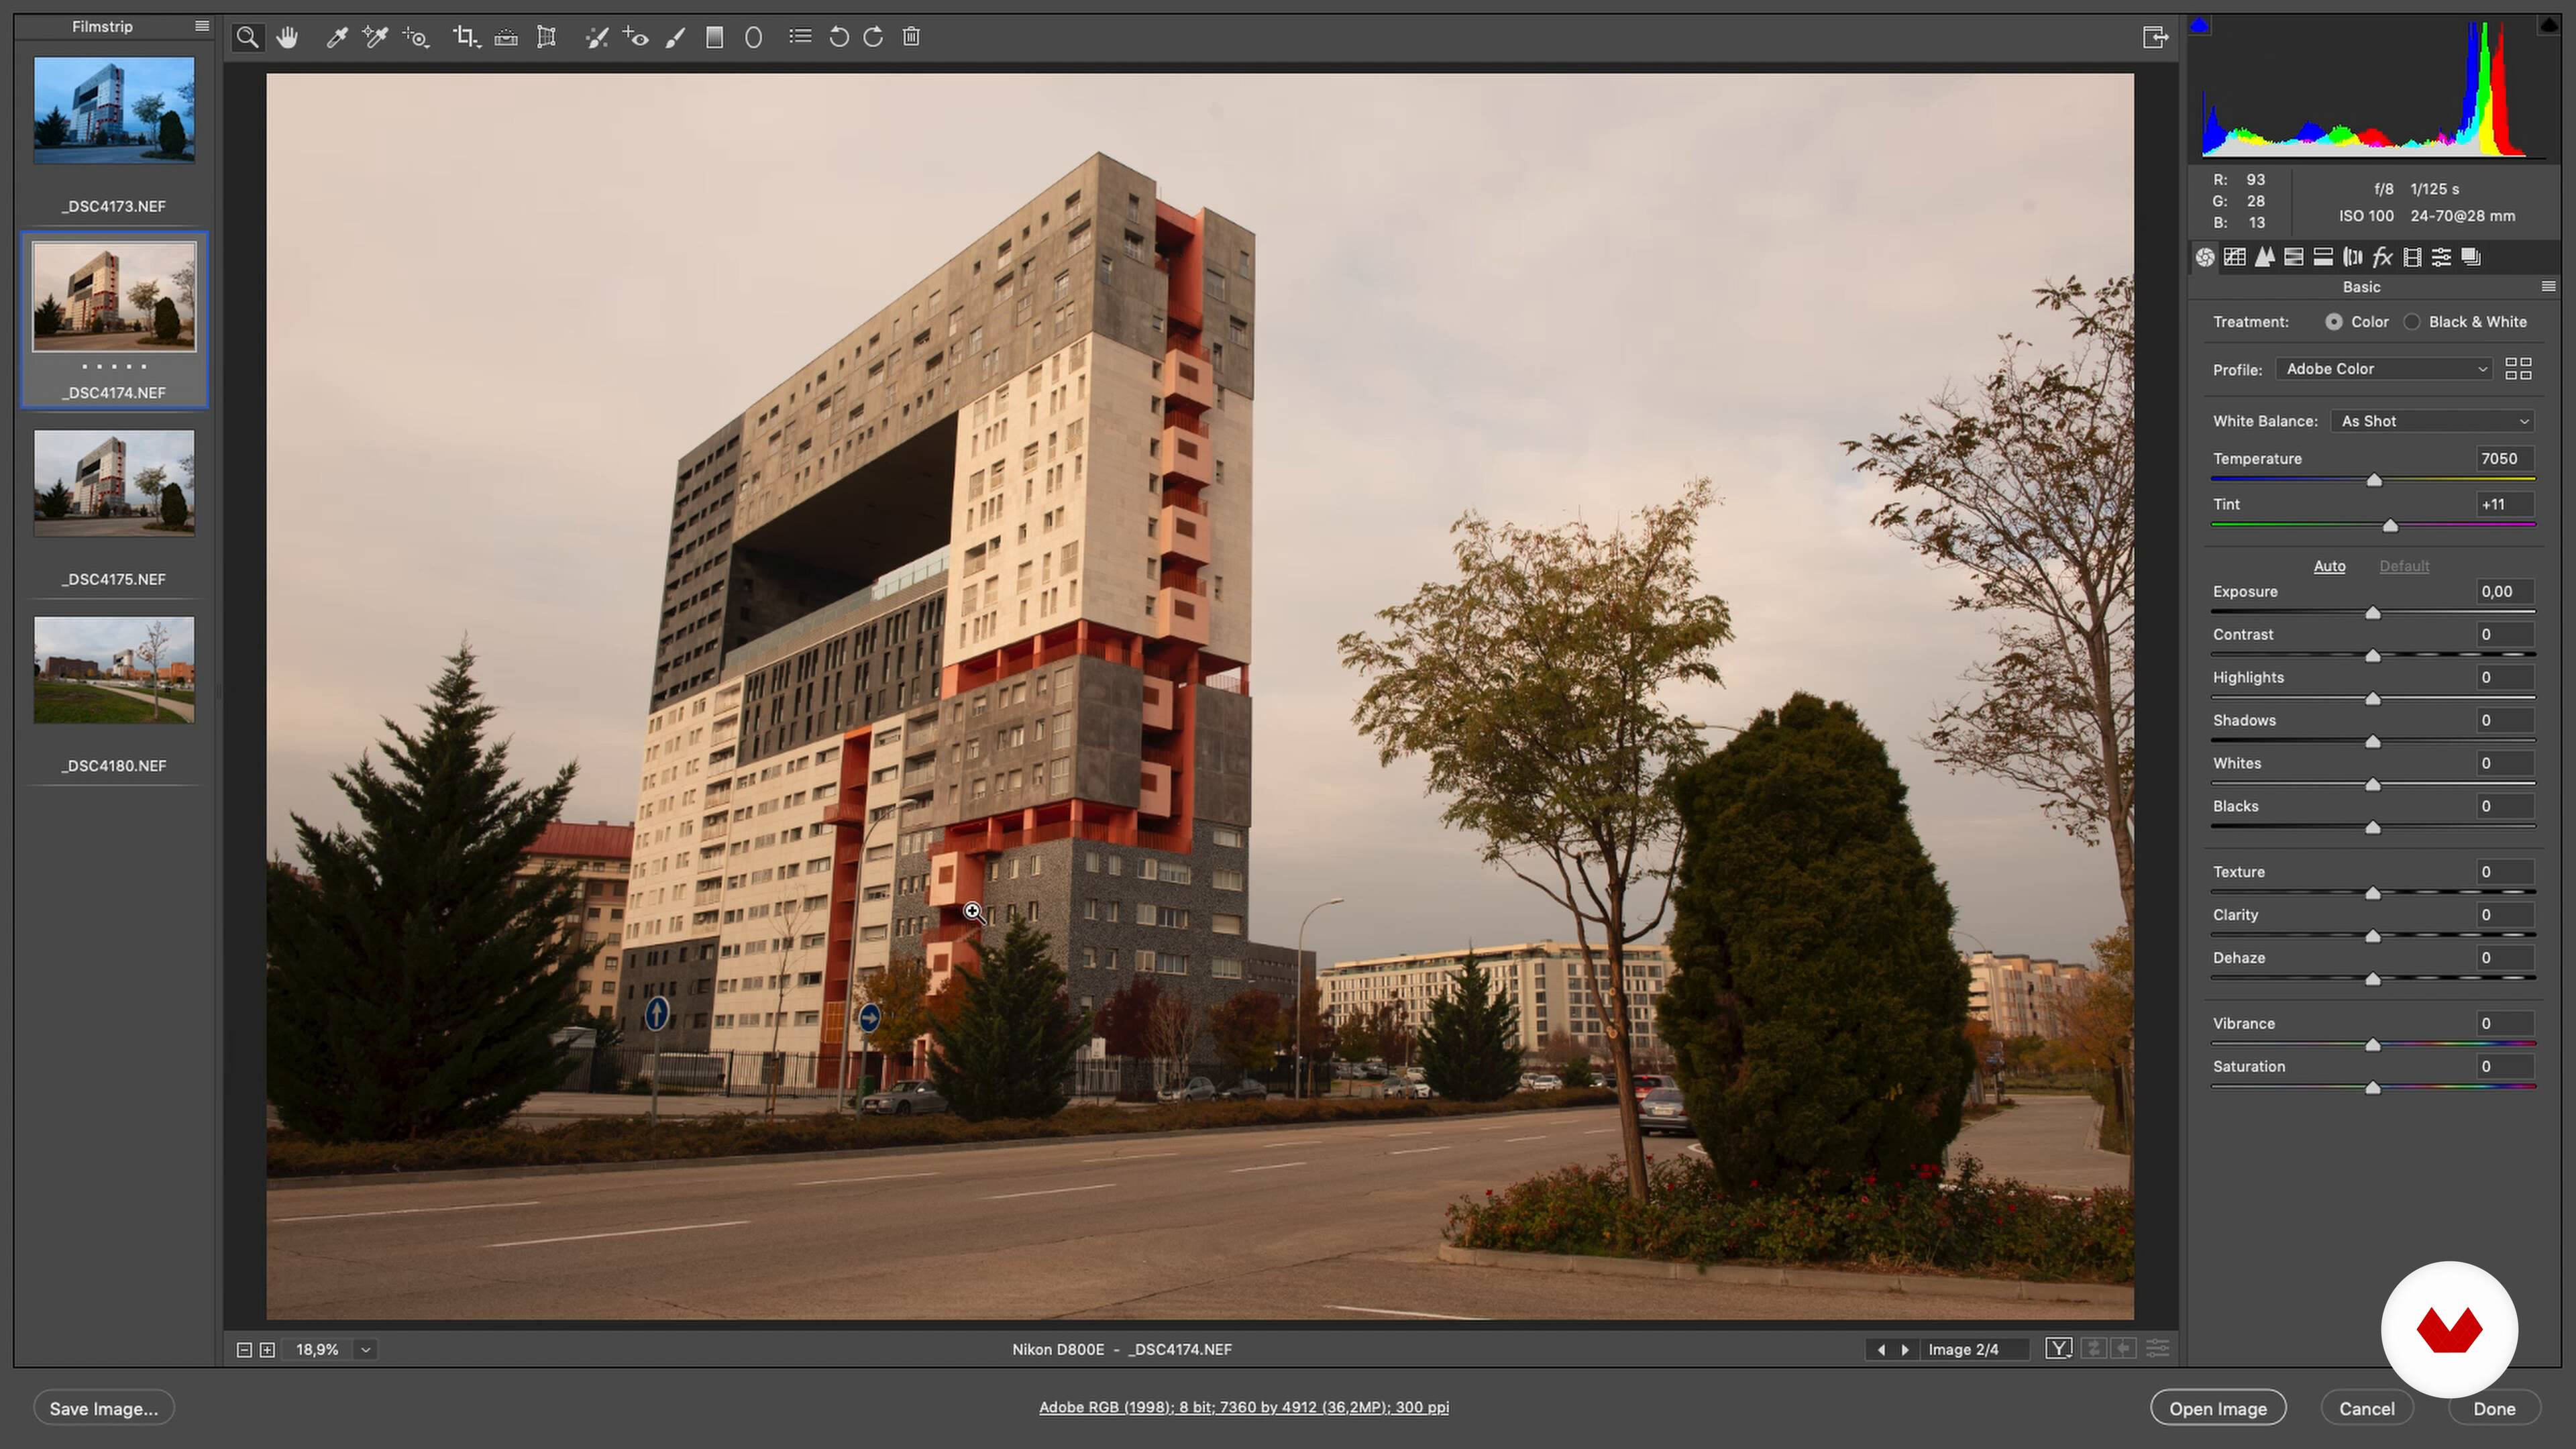This screenshot has height=1449, width=2576.
Task: Open the Profile dropdown showing Adobe Color
Action: pos(2384,369)
